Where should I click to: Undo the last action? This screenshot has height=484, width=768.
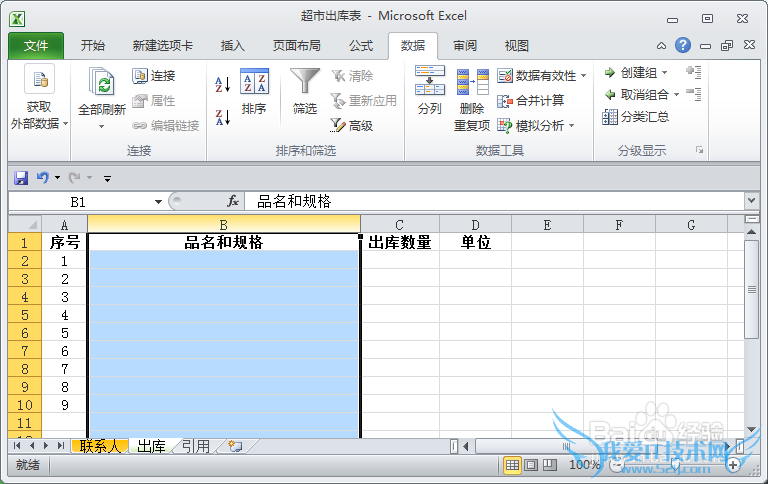[43, 178]
